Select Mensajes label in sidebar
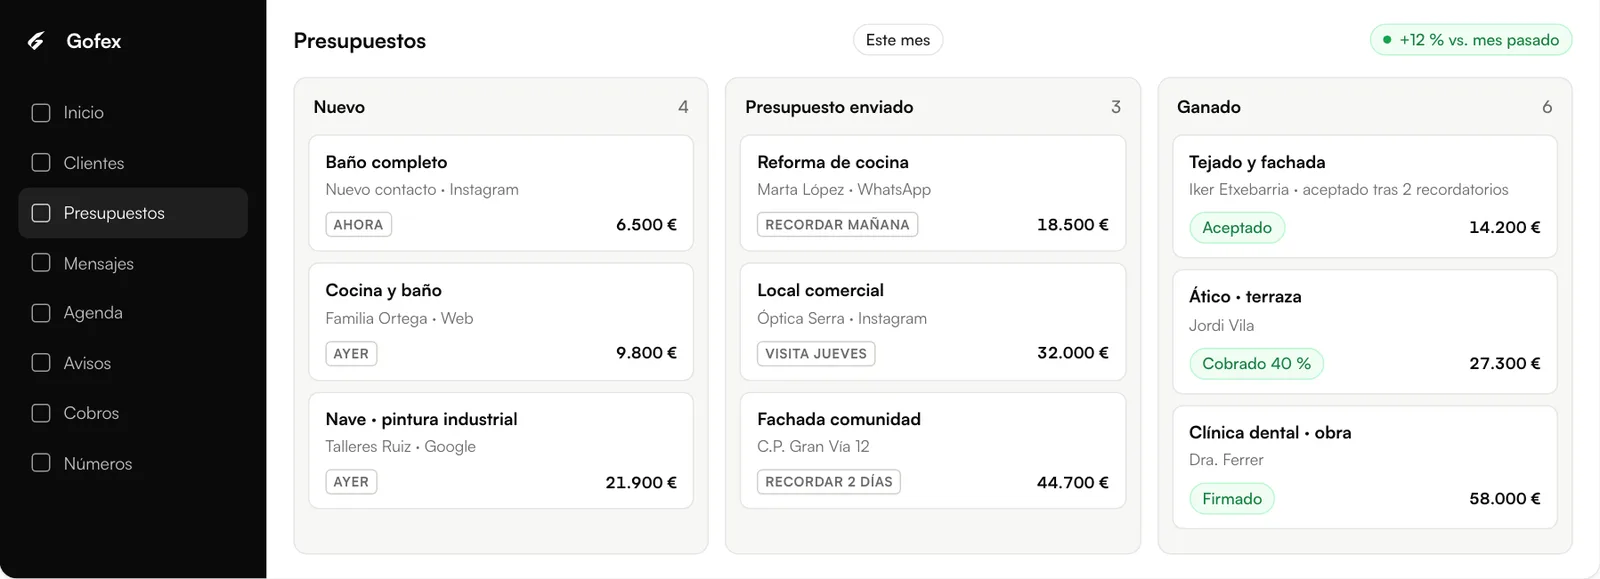Viewport: 1600px width, 579px height. pyautogui.click(x=99, y=264)
